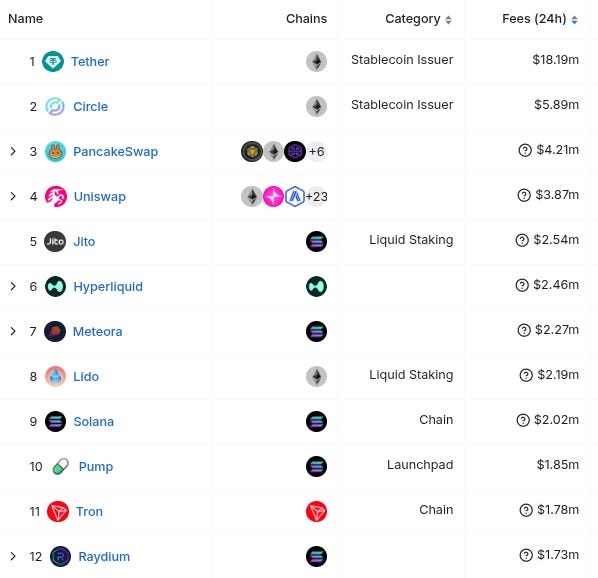Image resolution: width=598 pixels, height=578 pixels.
Task: Click the Tron chain icon in Chains column
Action: [316, 511]
